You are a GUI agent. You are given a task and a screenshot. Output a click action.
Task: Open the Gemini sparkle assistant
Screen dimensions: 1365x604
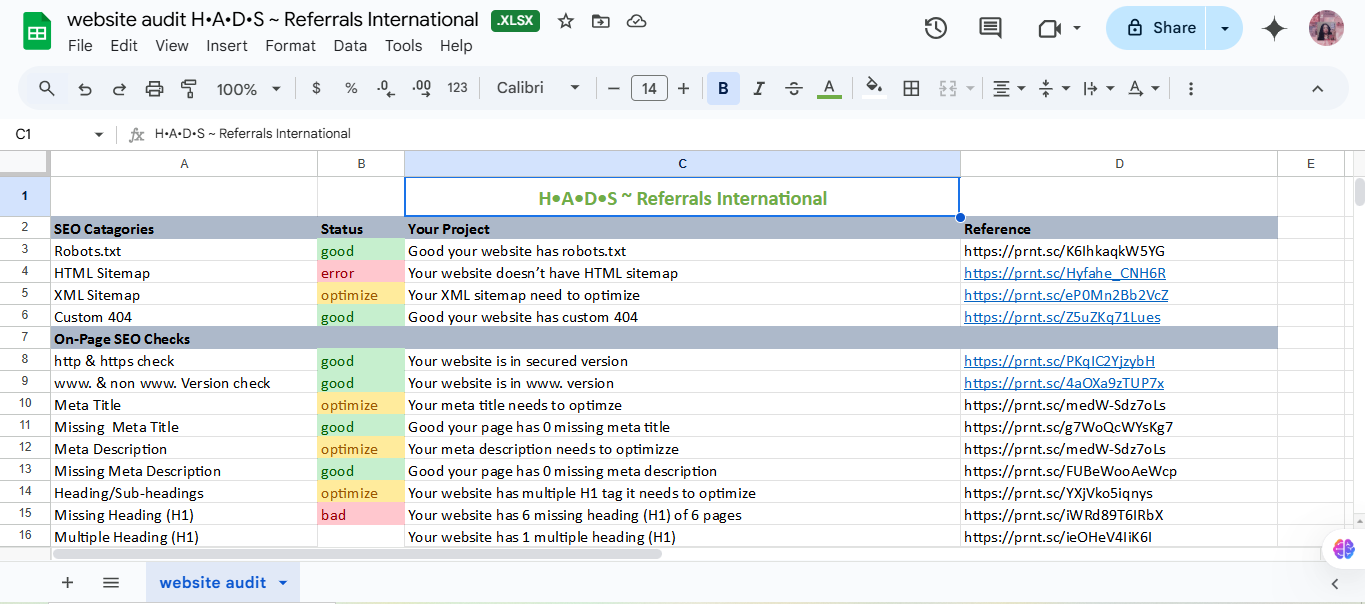(1274, 28)
